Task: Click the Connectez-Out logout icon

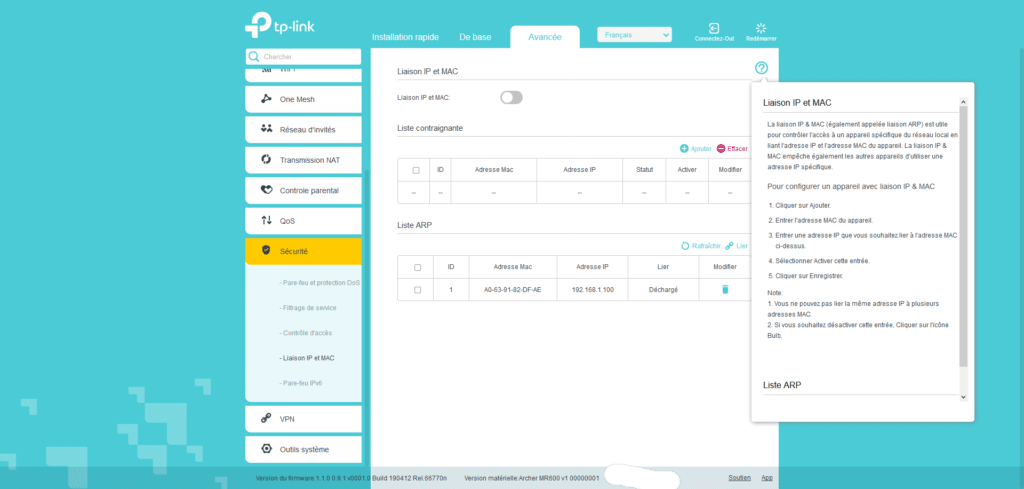Action: 714,29
